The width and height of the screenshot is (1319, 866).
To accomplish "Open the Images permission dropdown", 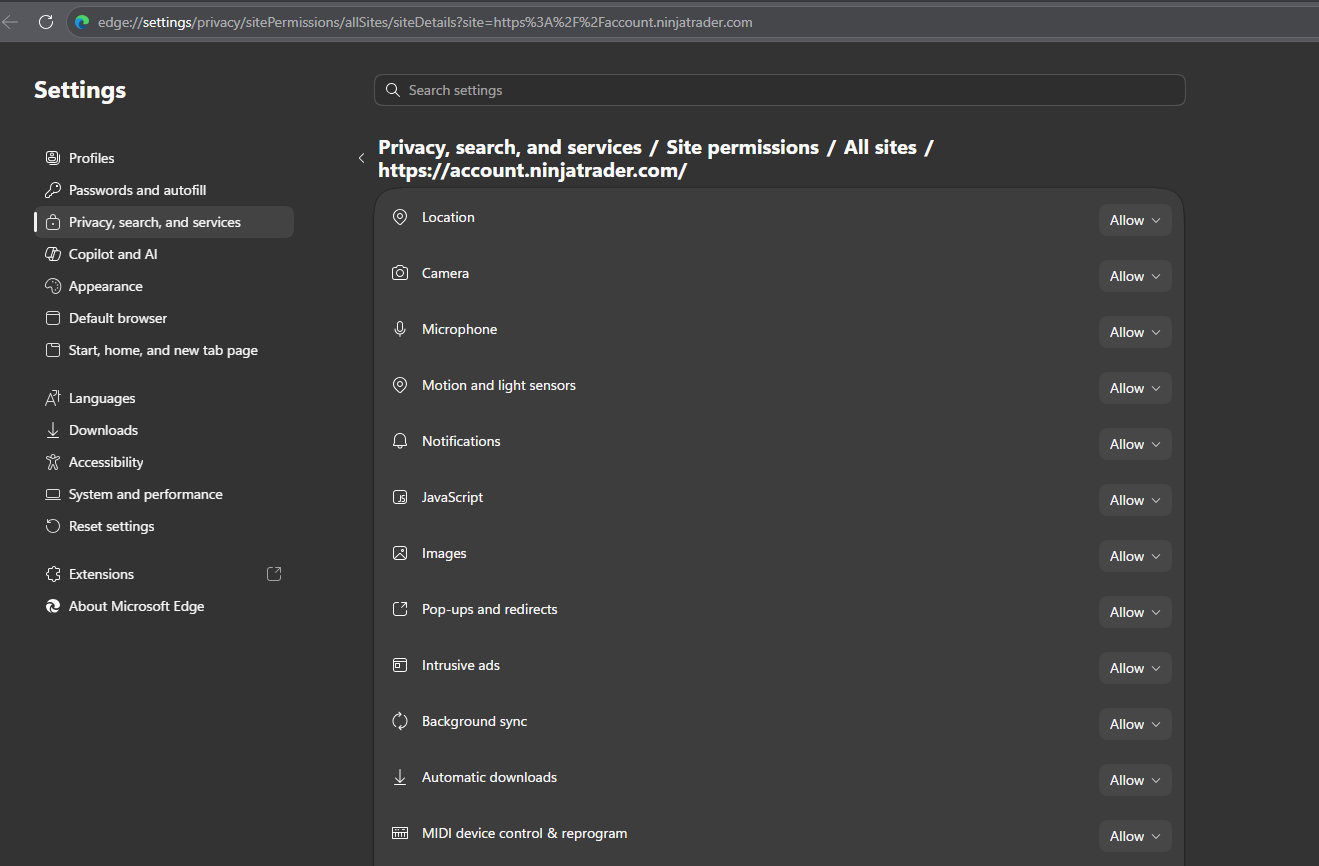I will point(1135,557).
